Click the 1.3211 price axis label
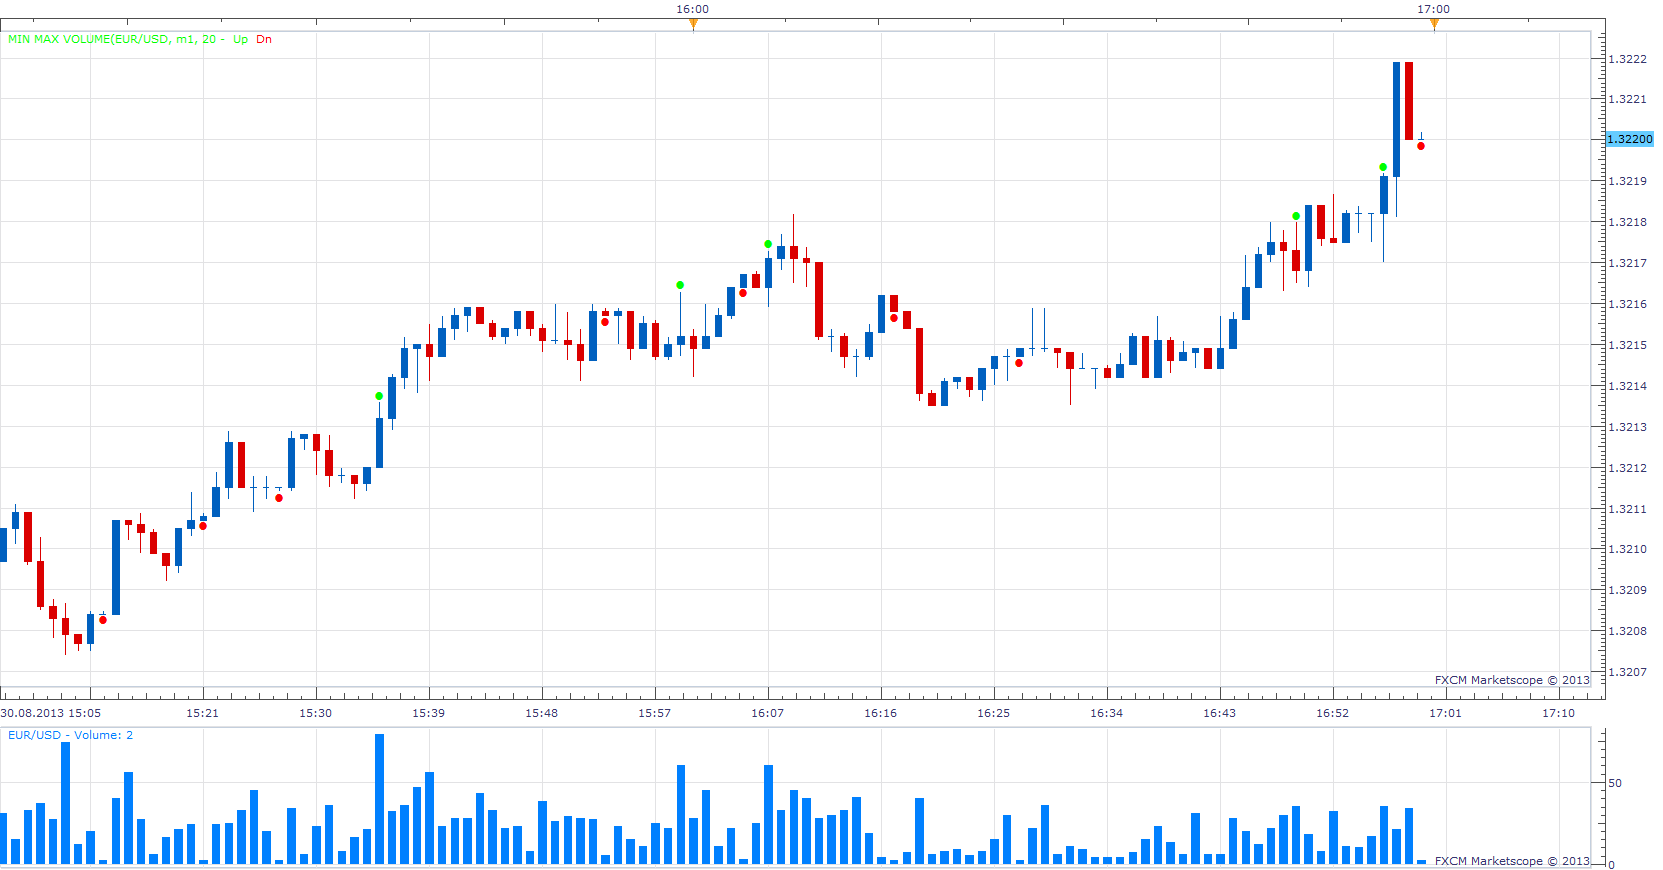Screen dimensions: 1663x870 pos(1627,509)
